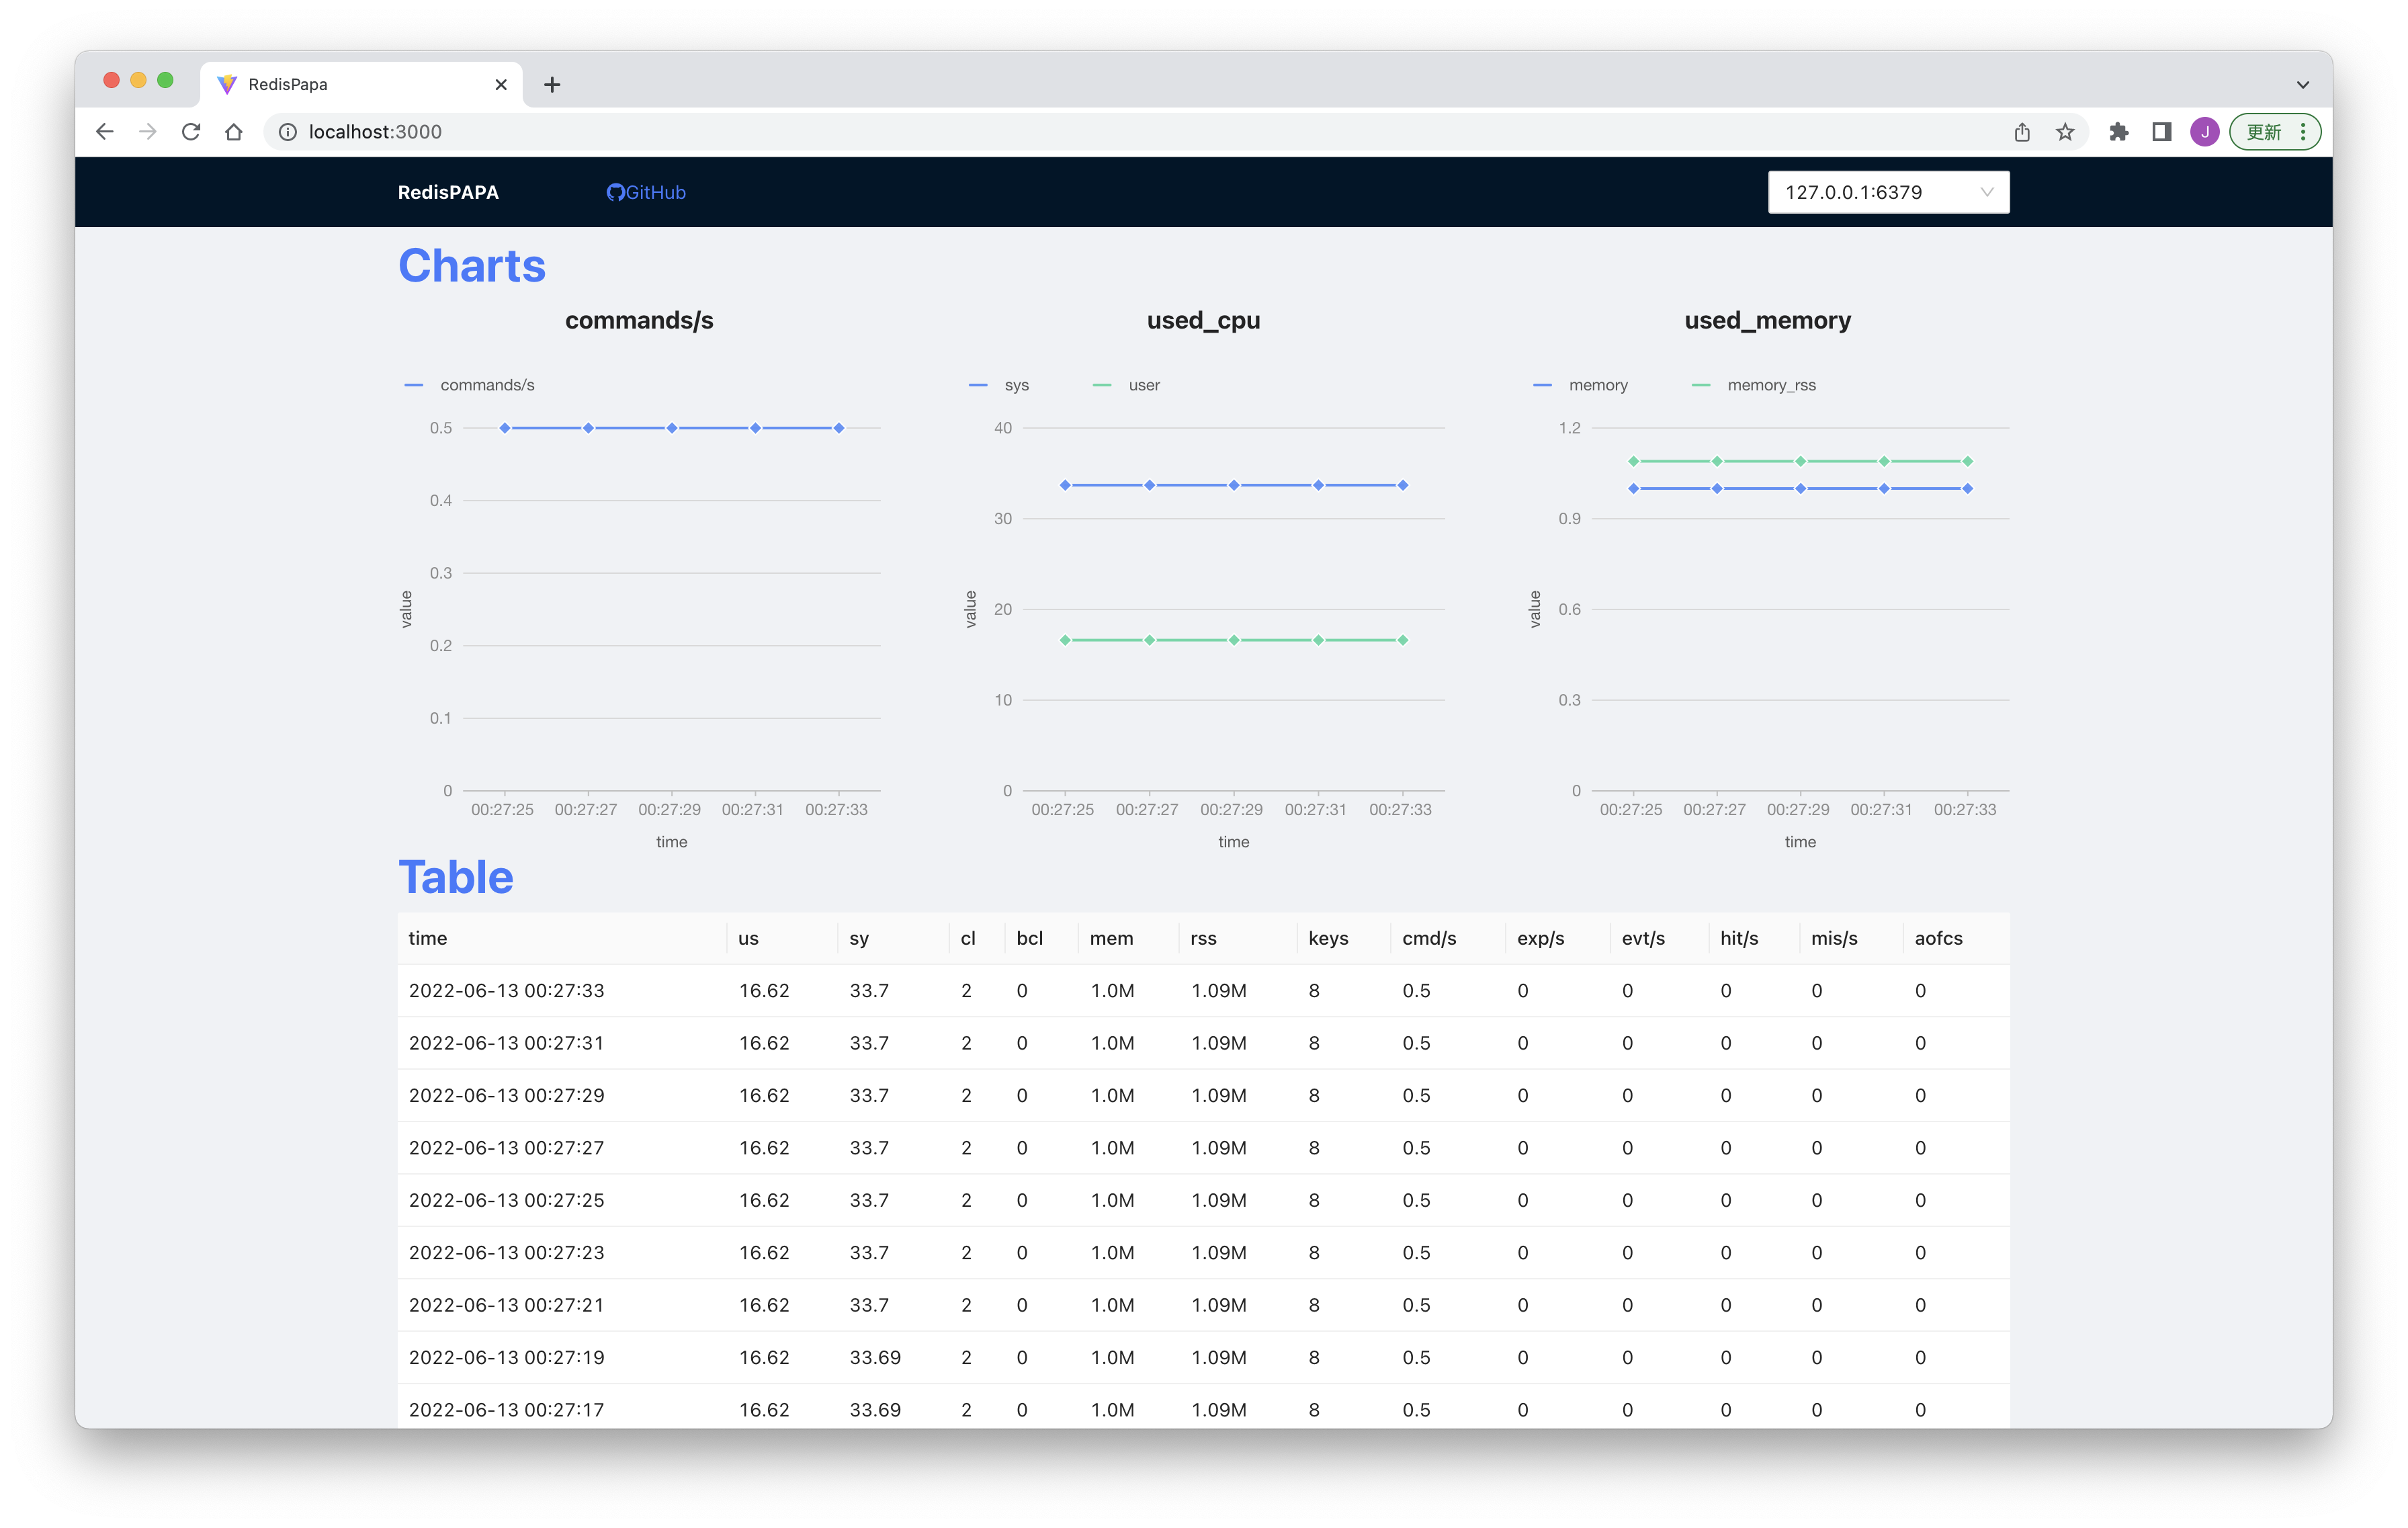Open the browser three-dot update menu

(x=2303, y=132)
